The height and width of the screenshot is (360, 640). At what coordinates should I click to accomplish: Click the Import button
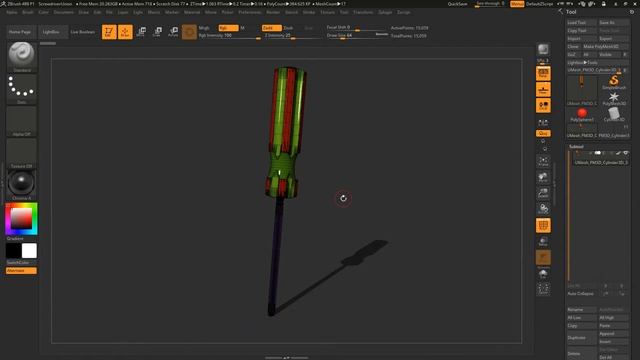click(581, 38)
